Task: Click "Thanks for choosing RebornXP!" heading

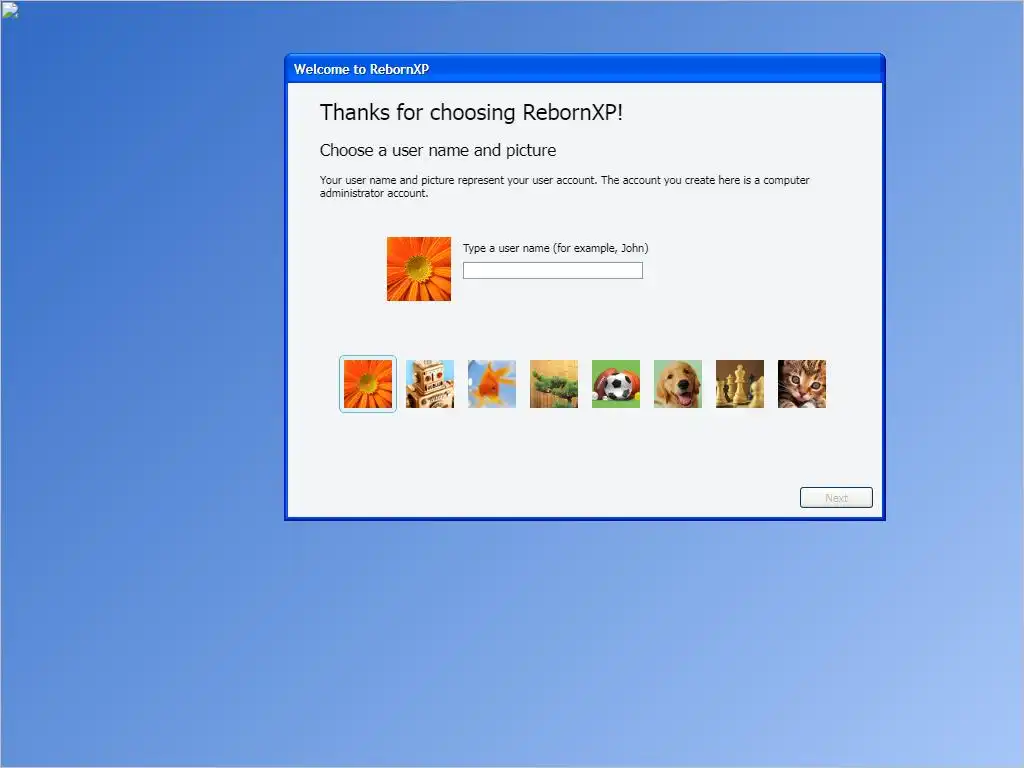Action: coord(471,112)
